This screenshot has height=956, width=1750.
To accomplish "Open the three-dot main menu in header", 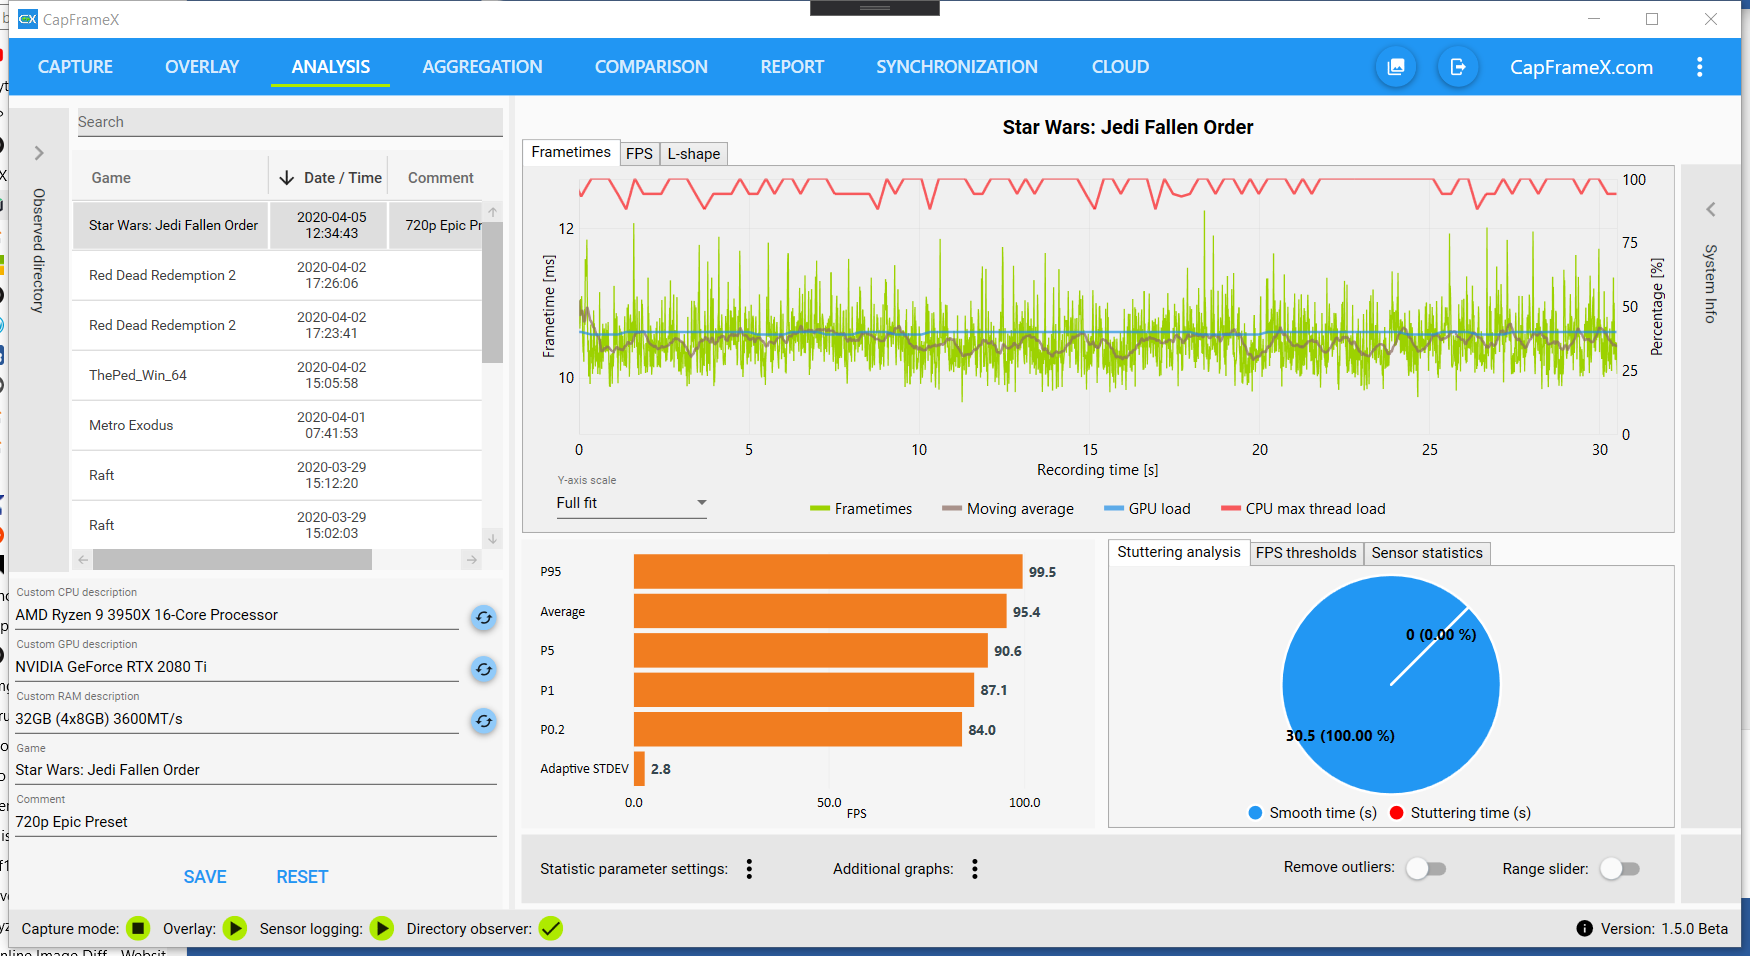I will 1699,67.
